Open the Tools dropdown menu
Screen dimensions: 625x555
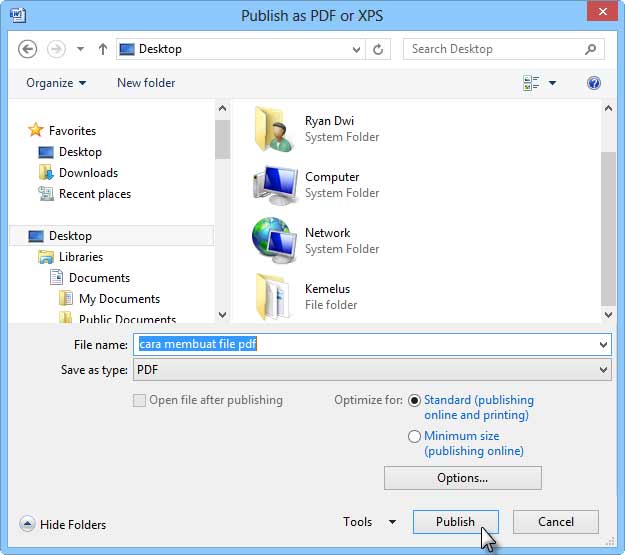(x=369, y=522)
